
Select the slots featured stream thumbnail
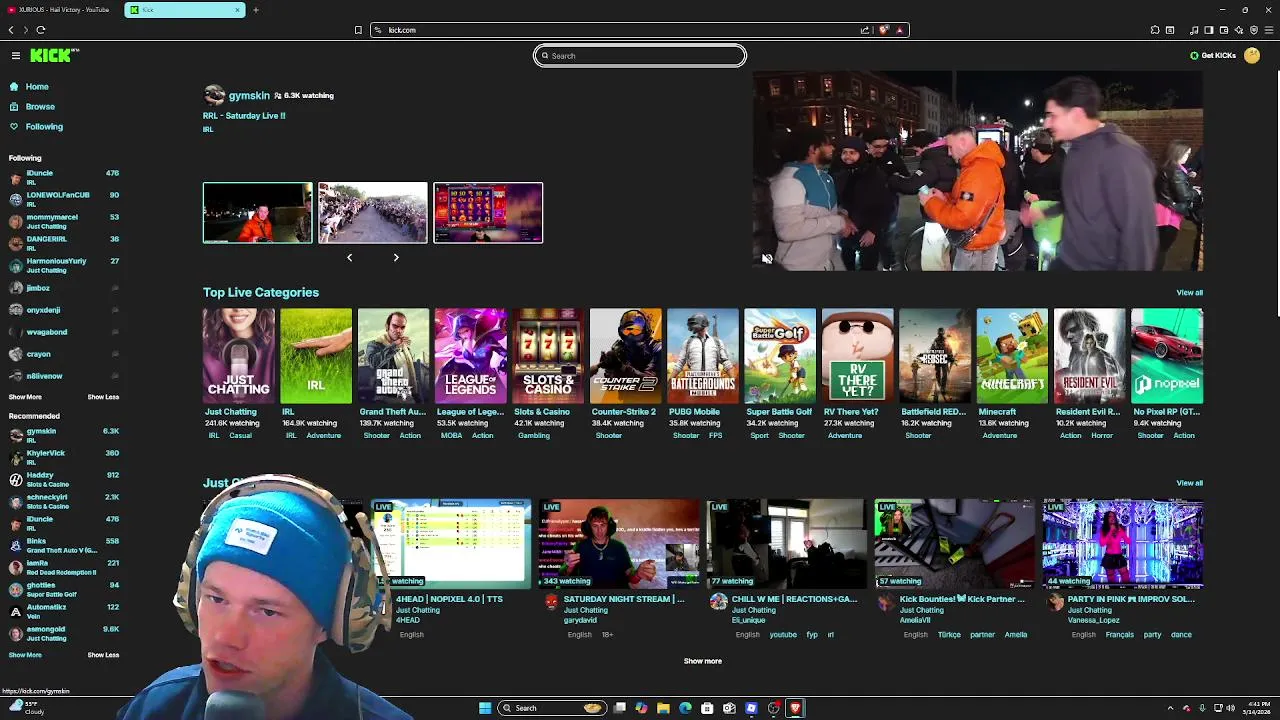pyautogui.click(x=488, y=212)
